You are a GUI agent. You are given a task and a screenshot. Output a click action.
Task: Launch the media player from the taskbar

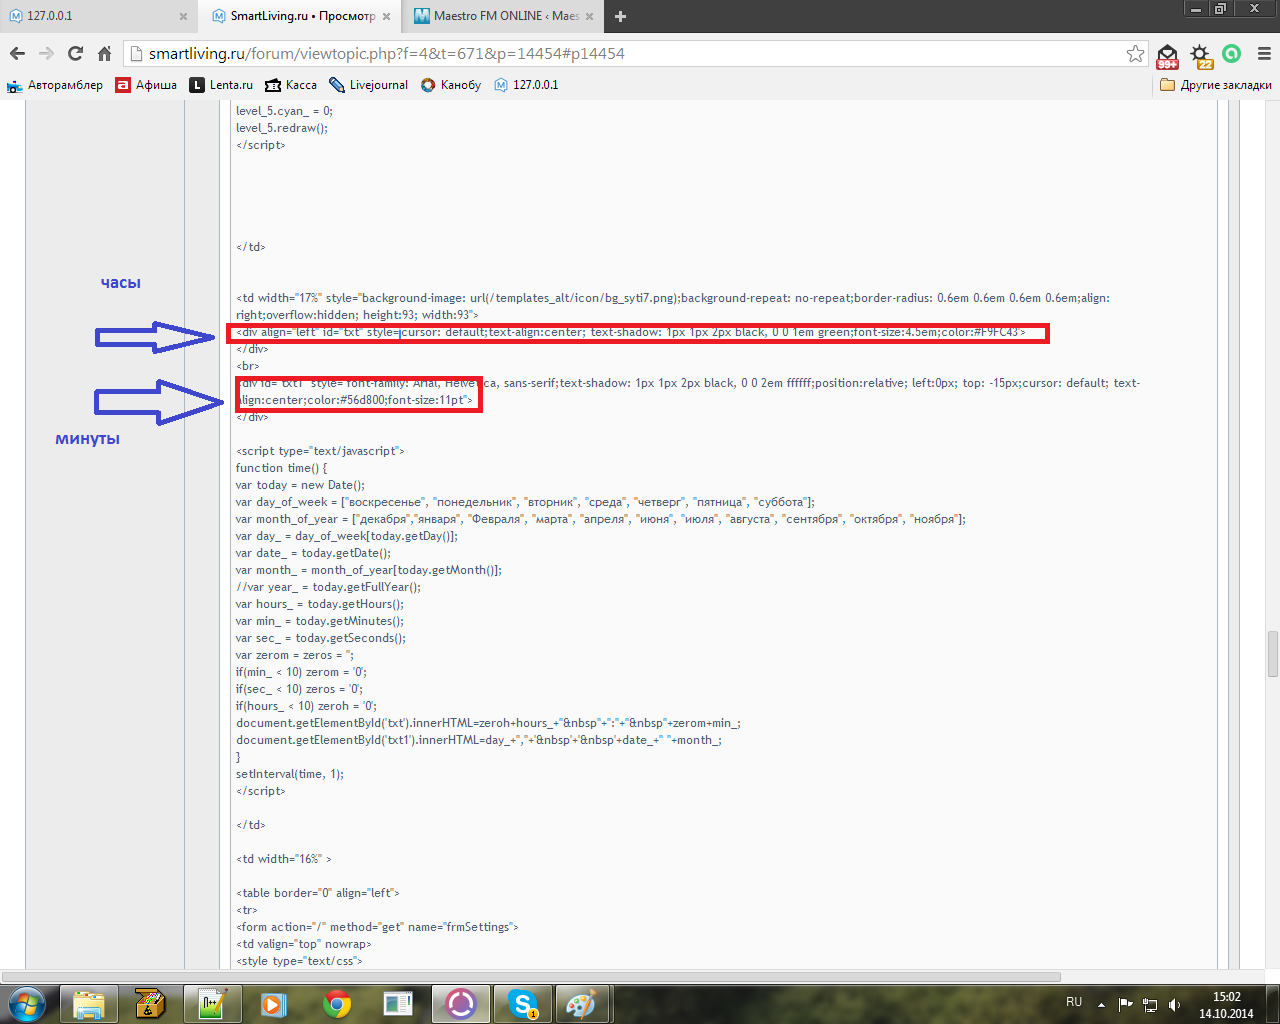(x=275, y=1003)
